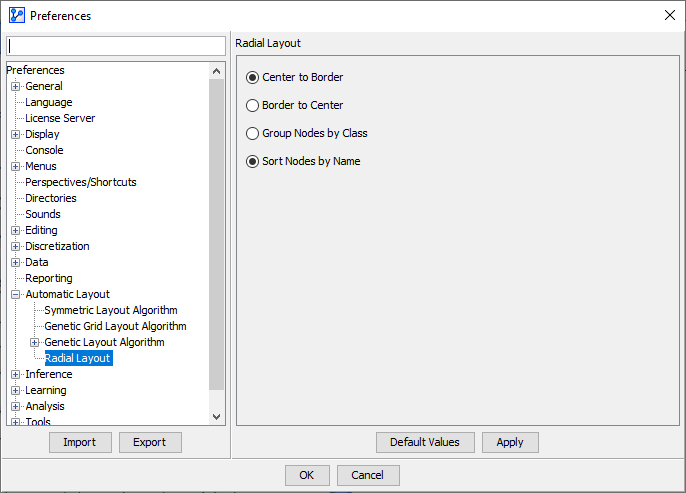686x493 pixels.
Task: Open Genetic Grid Layout Algorithm settings
Action: (115, 326)
